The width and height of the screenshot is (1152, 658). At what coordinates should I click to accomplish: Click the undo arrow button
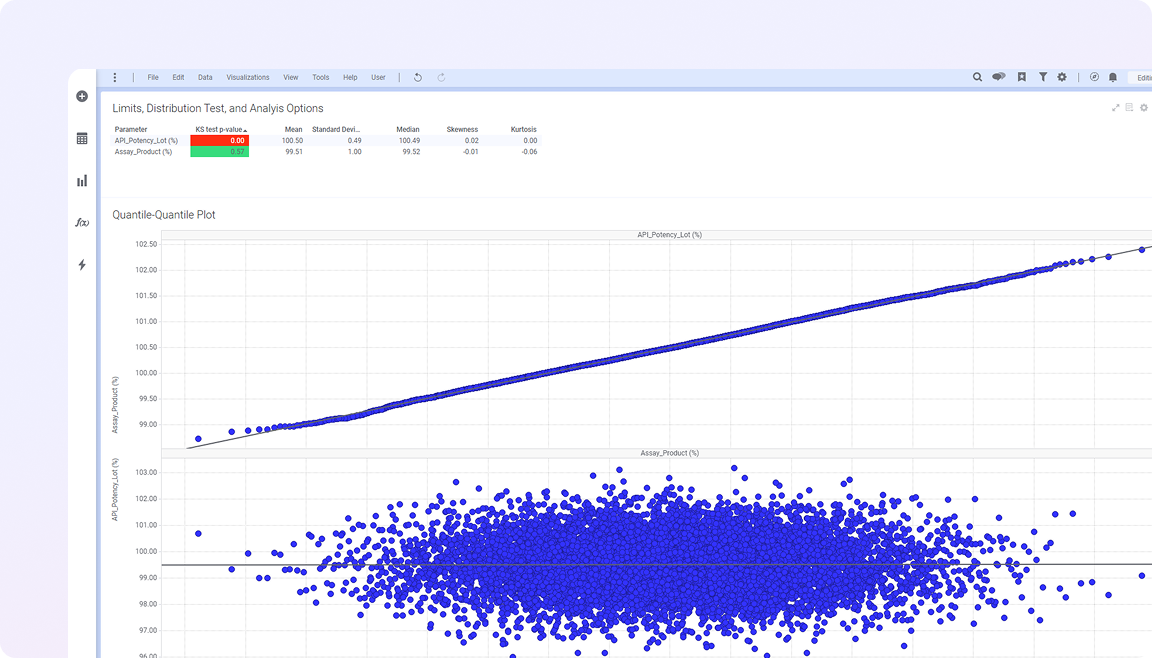(x=417, y=77)
